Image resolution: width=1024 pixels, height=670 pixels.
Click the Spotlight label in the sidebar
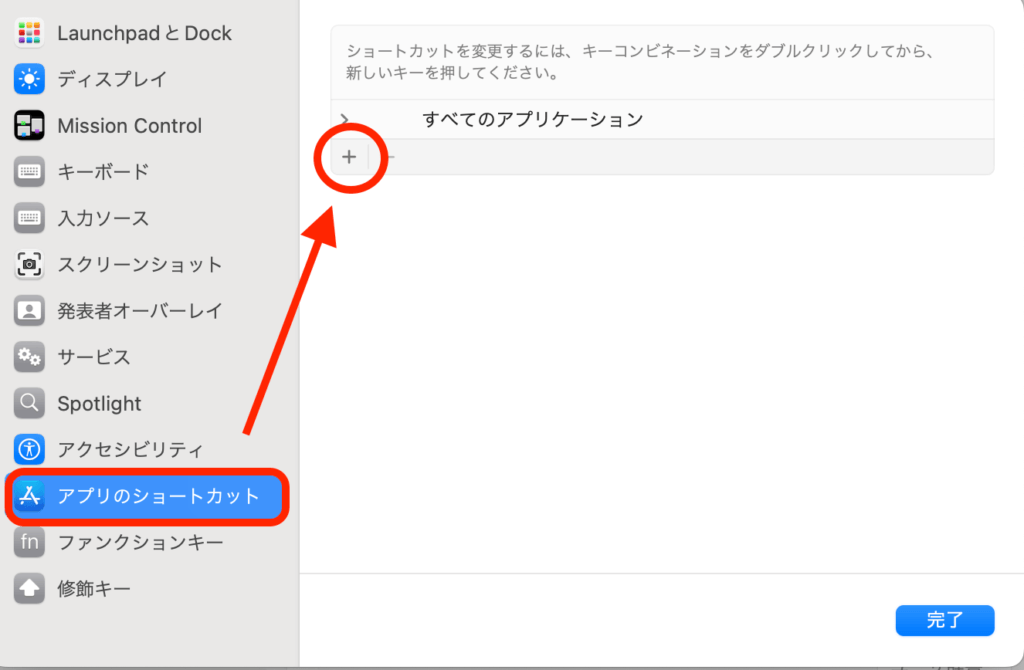point(99,404)
